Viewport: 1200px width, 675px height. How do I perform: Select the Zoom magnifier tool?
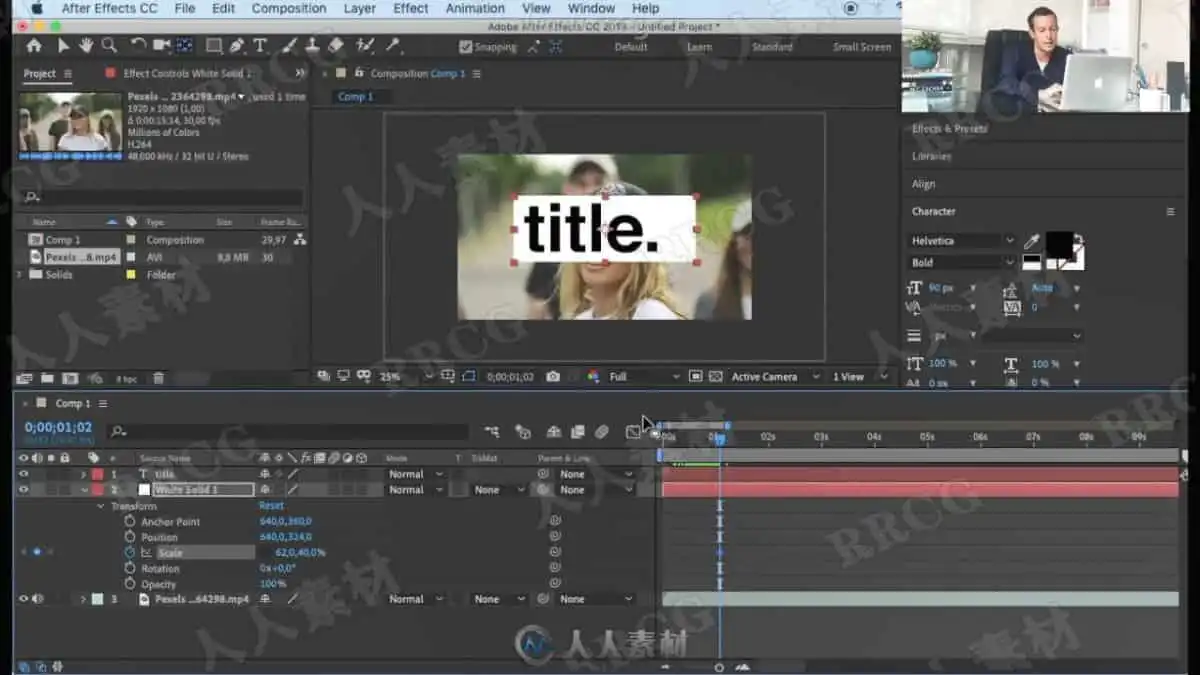pos(109,46)
